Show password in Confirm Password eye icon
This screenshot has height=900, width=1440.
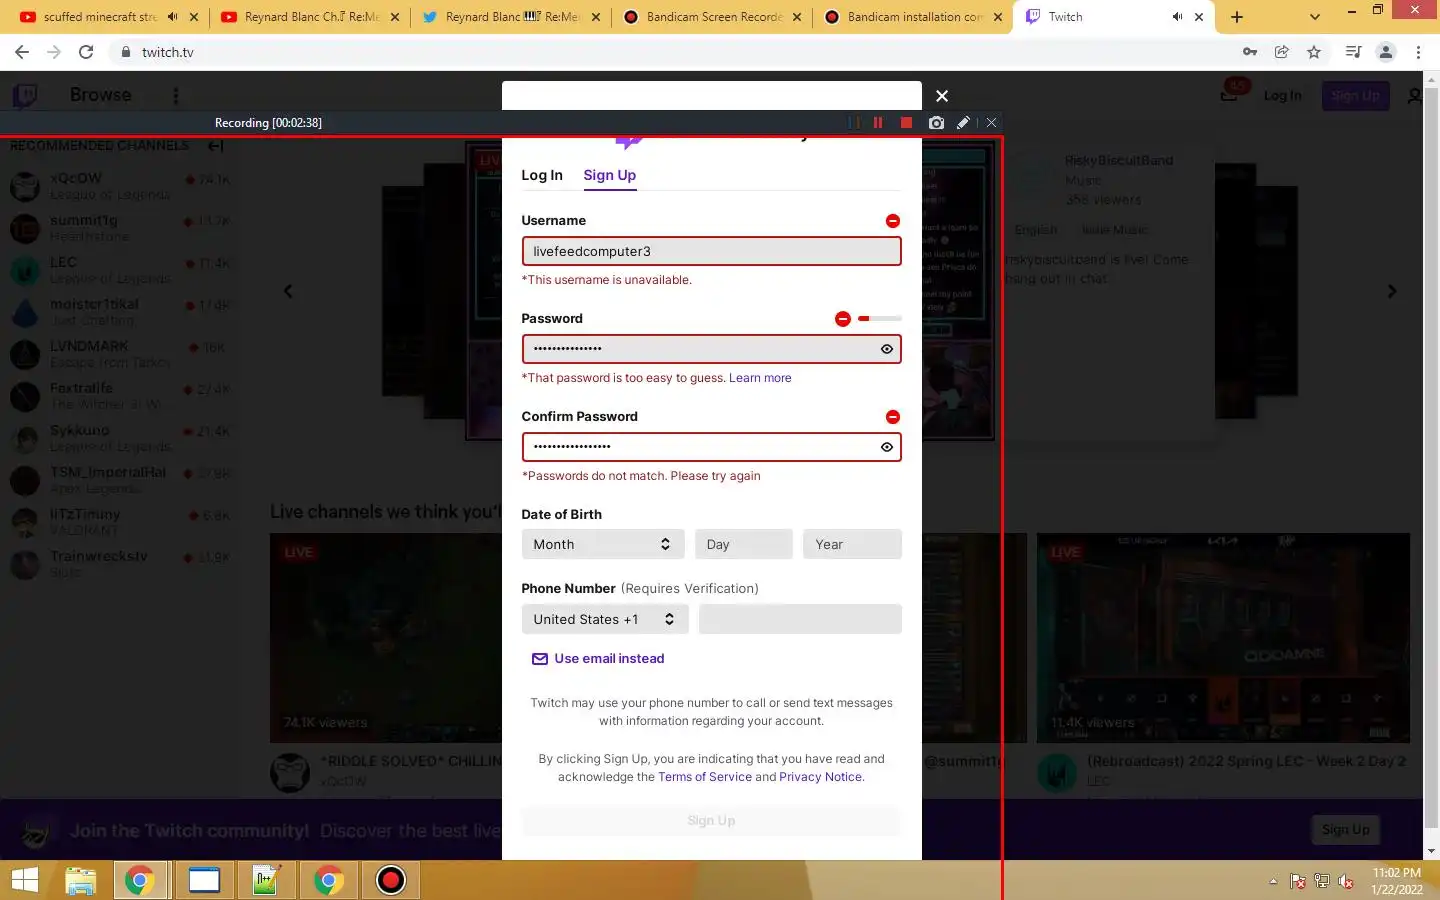pos(887,447)
